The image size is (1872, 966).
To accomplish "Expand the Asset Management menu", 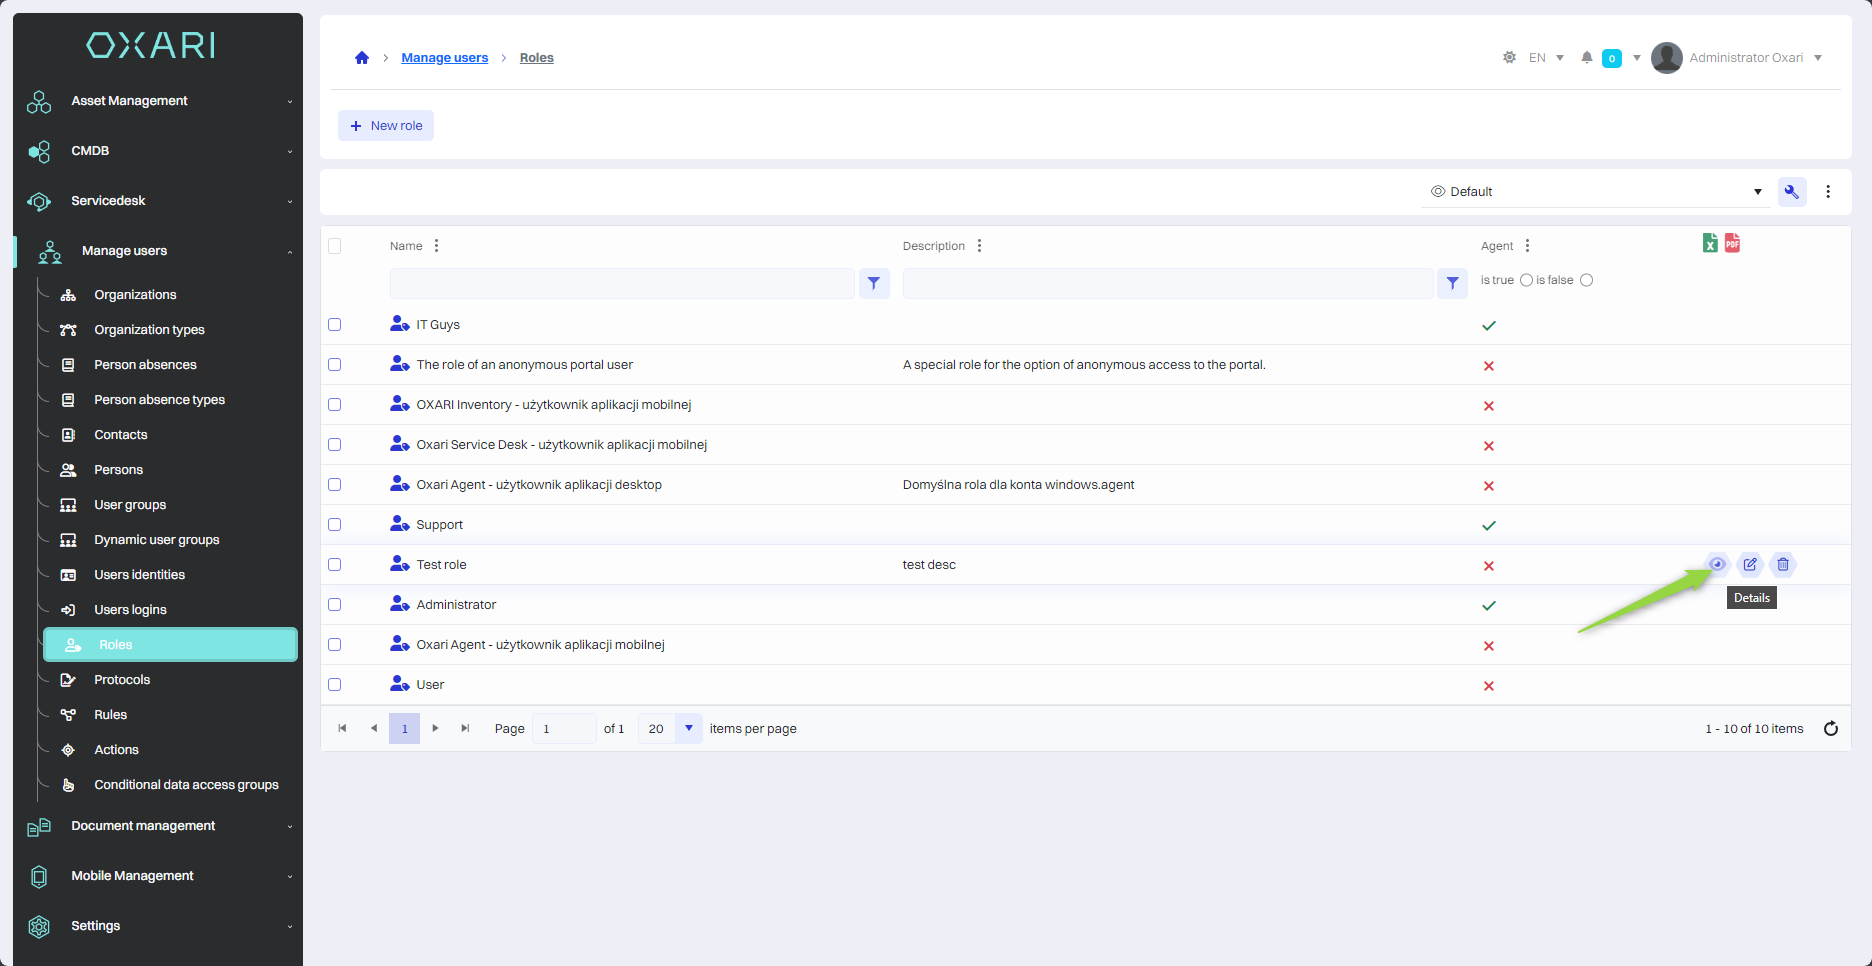I will pos(158,101).
